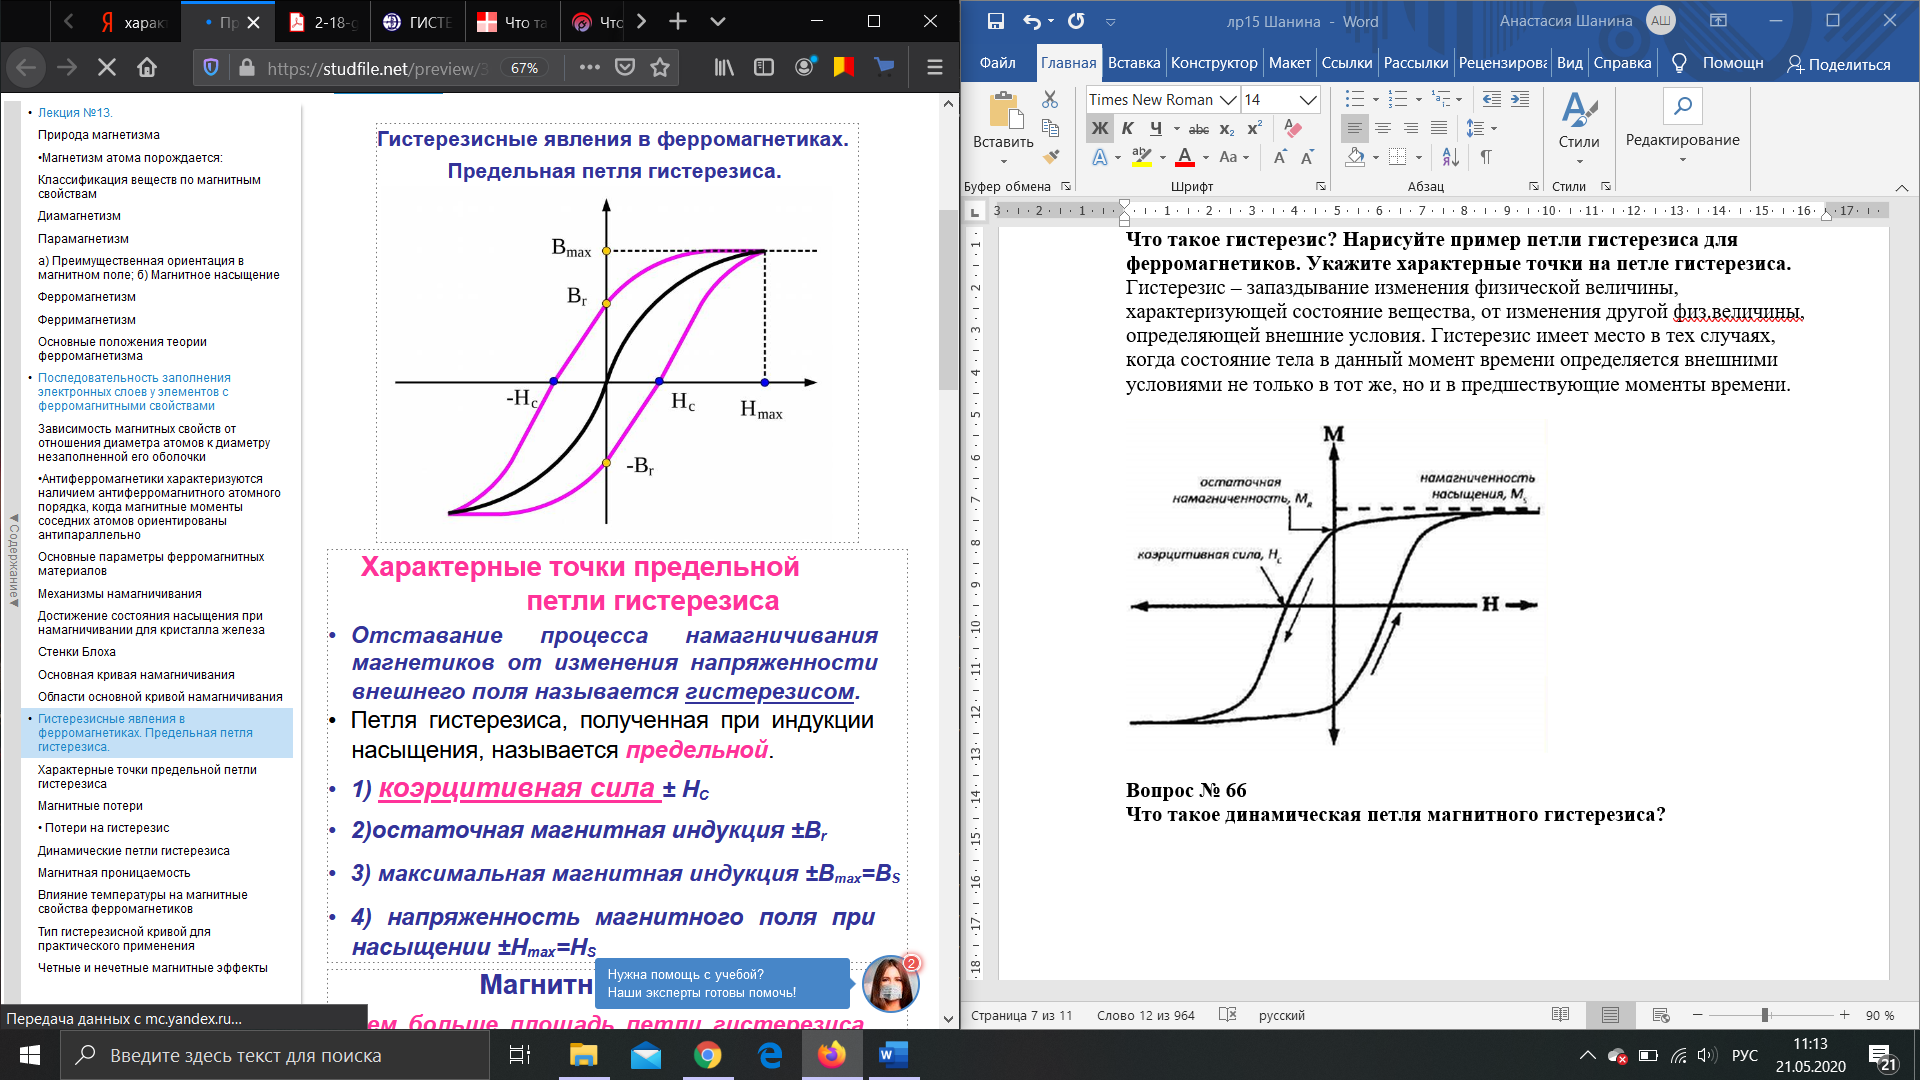This screenshot has height=1080, width=1920.
Task: Click the Clear formatting eraser icon
Action: tap(1293, 128)
